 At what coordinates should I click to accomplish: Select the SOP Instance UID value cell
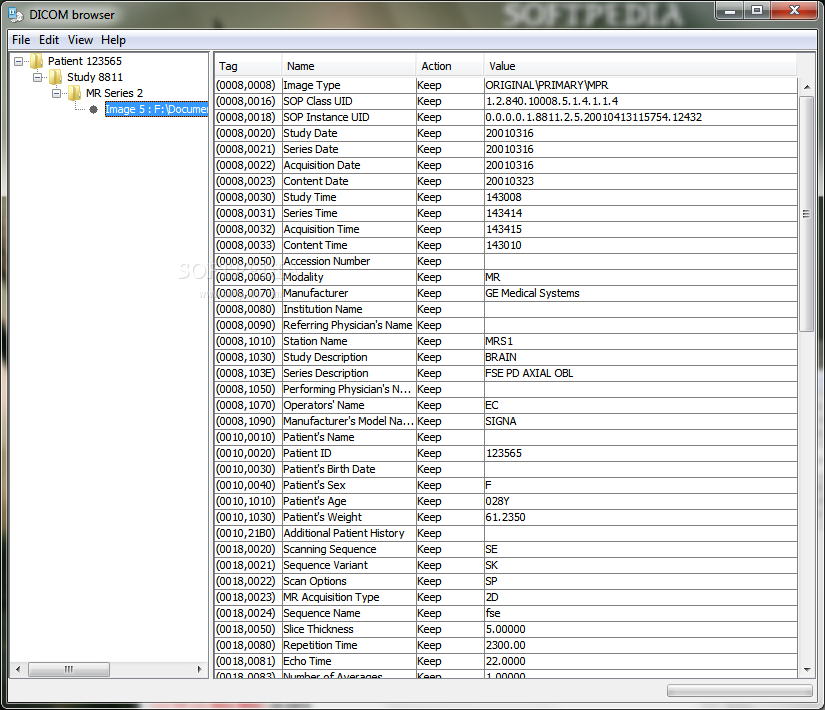(640, 117)
